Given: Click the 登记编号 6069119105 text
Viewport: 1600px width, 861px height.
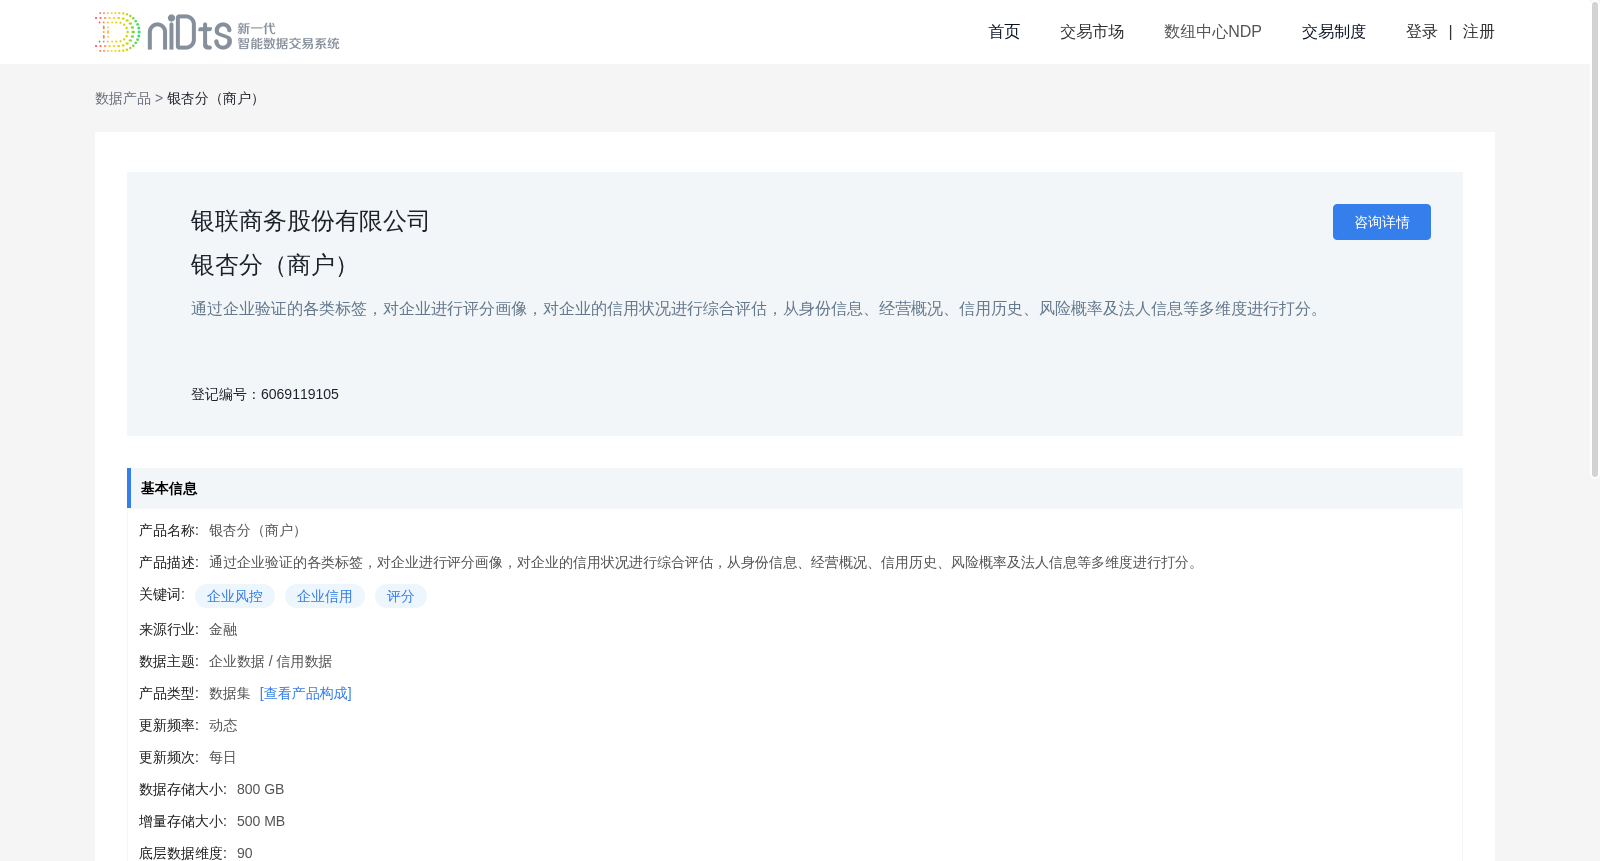Looking at the screenshot, I should point(265,394).
